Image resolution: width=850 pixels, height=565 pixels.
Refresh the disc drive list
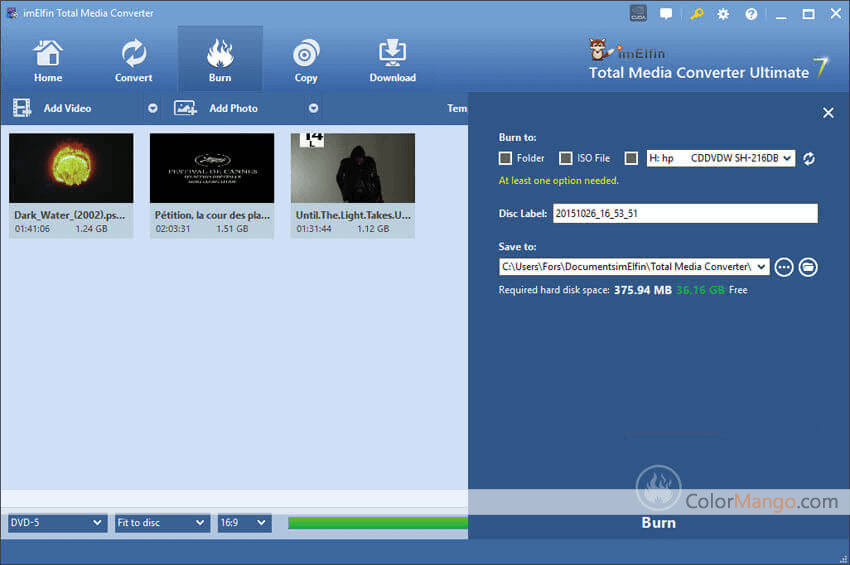[x=809, y=158]
